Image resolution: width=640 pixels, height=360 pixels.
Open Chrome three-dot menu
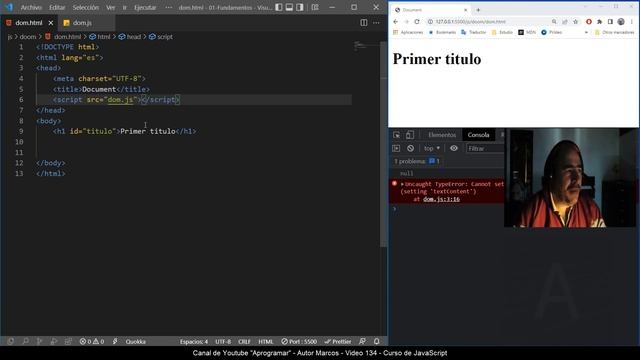[x=632, y=22]
